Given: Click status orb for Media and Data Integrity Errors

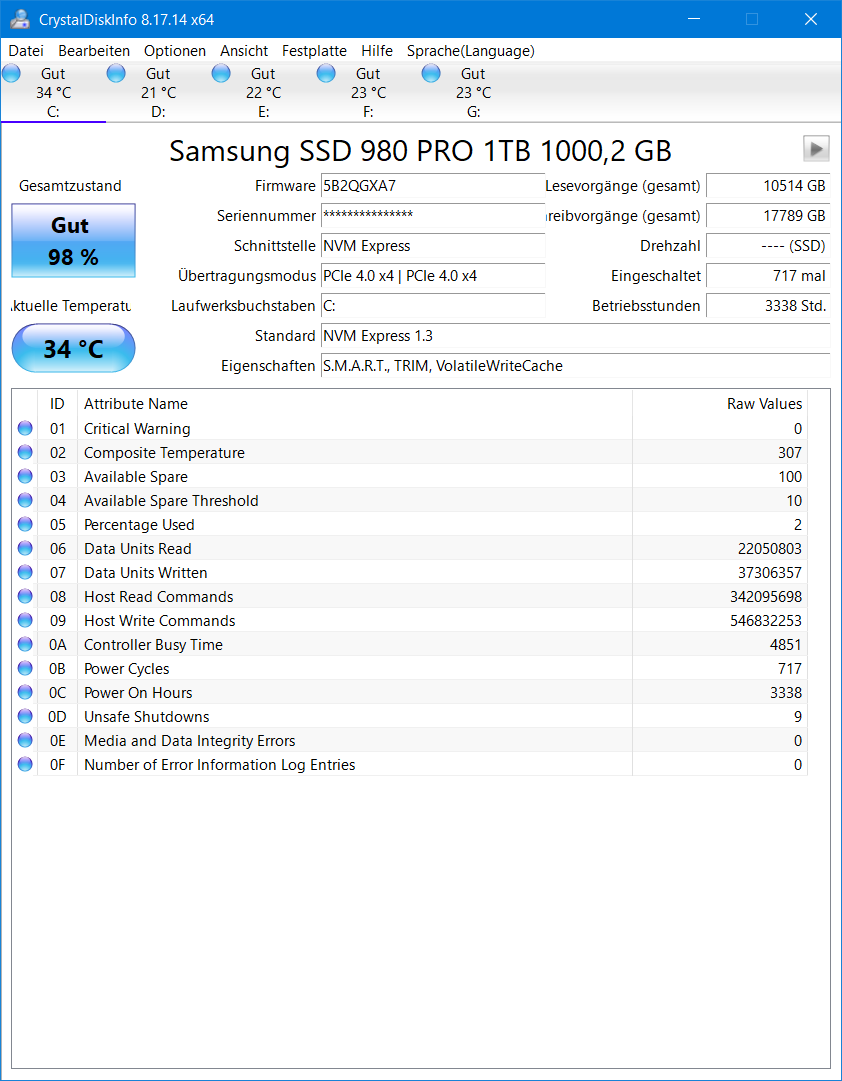Looking at the screenshot, I should click(x=26, y=740).
